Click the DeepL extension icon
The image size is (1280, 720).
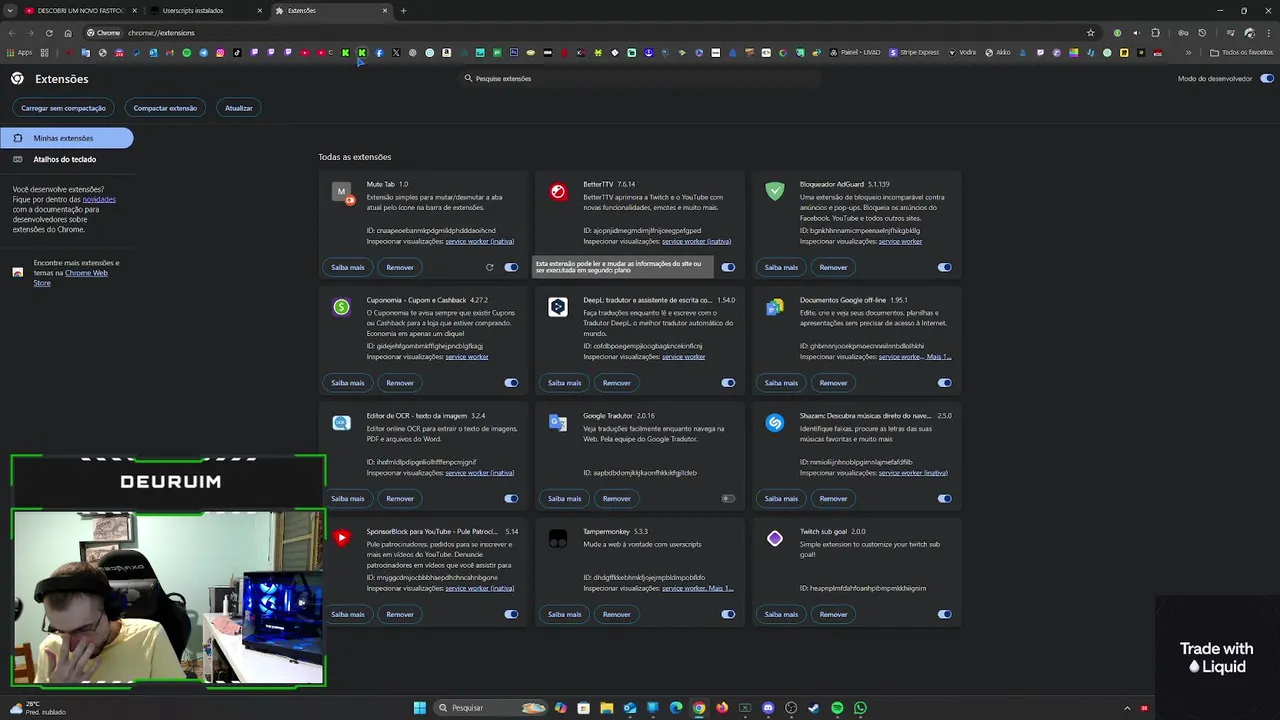coord(558,307)
